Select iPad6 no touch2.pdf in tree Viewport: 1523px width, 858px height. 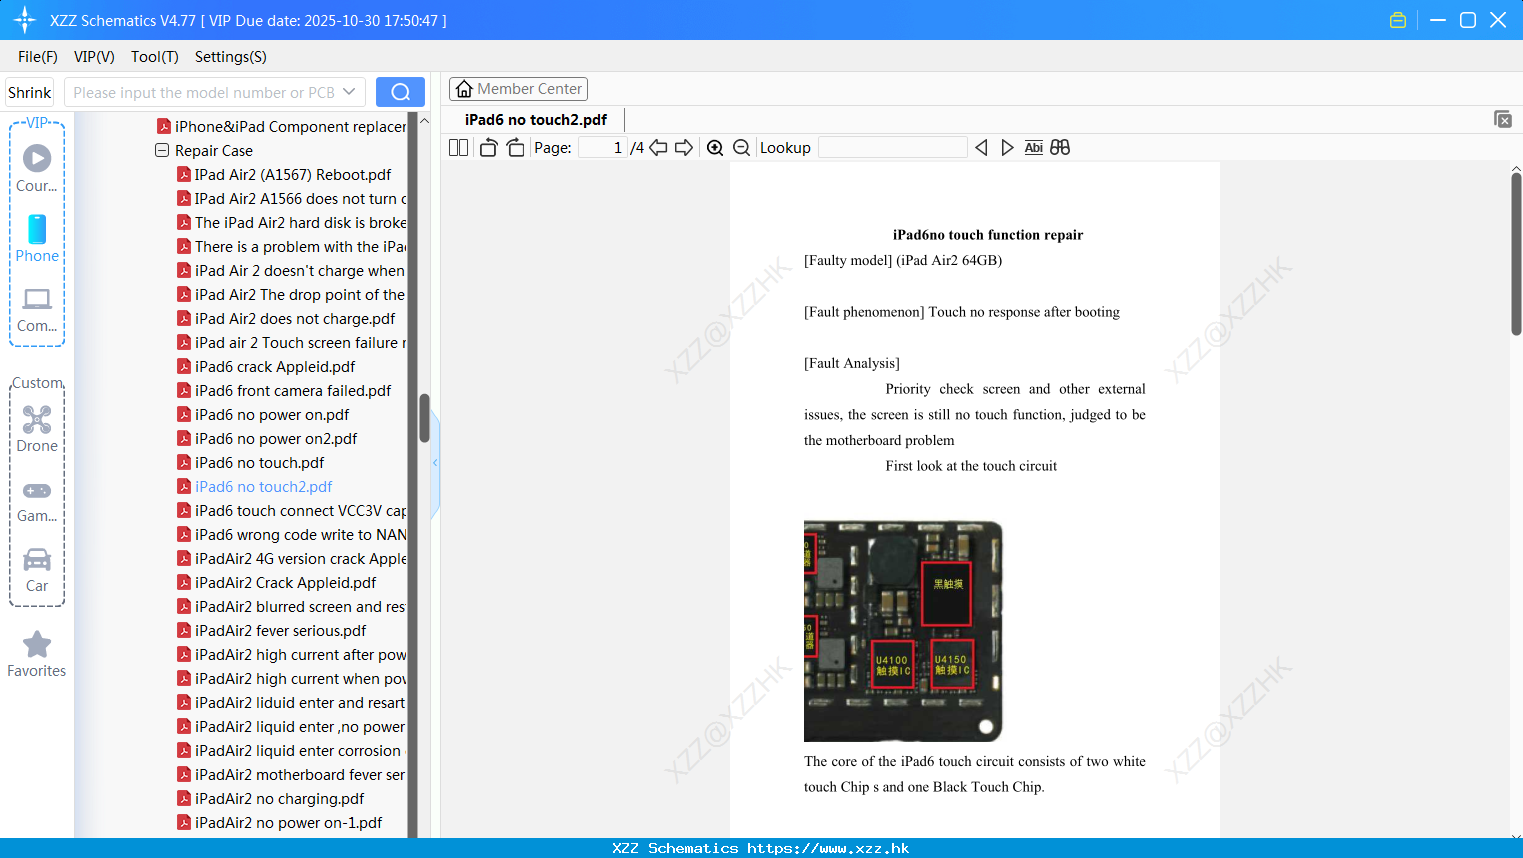click(255, 487)
